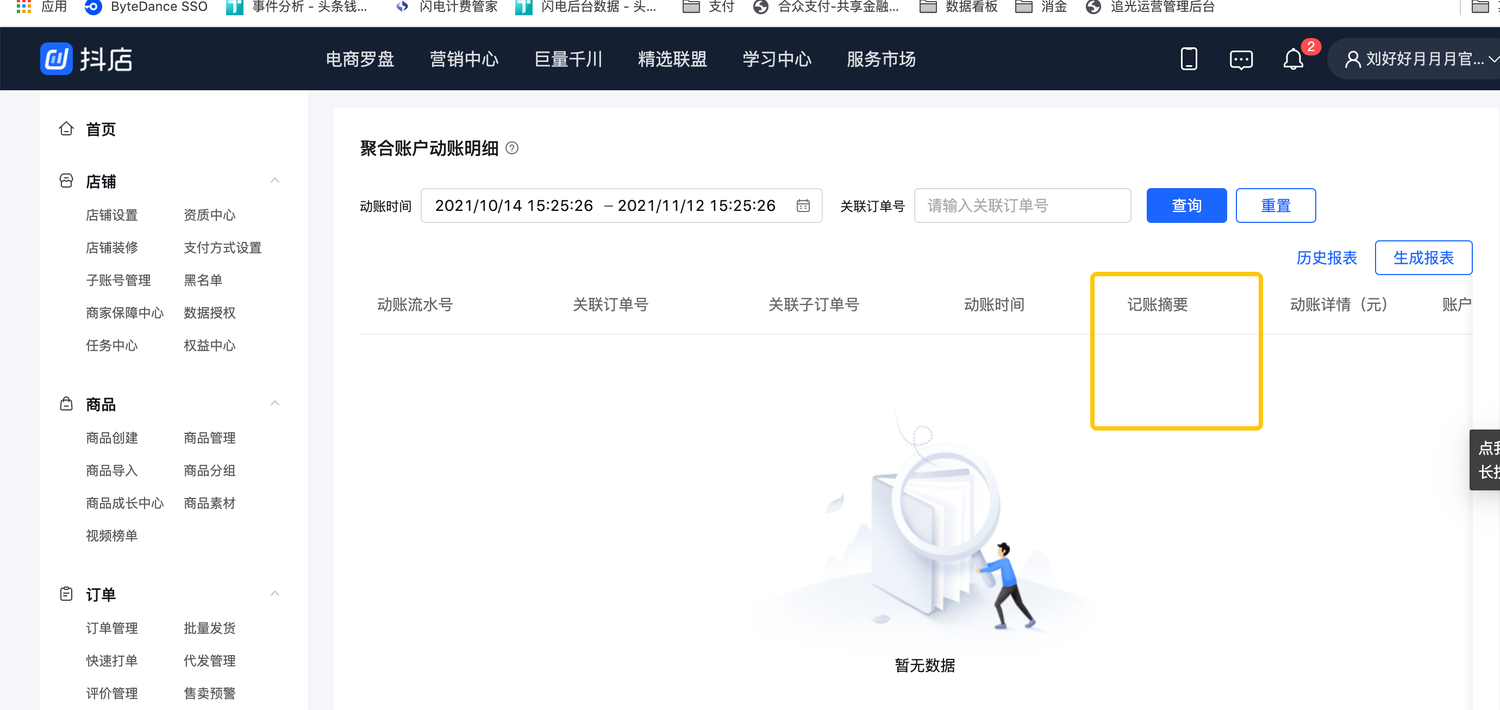This screenshot has height=710, width=1500.
Task: Click the 查询 query button
Action: point(1186,205)
